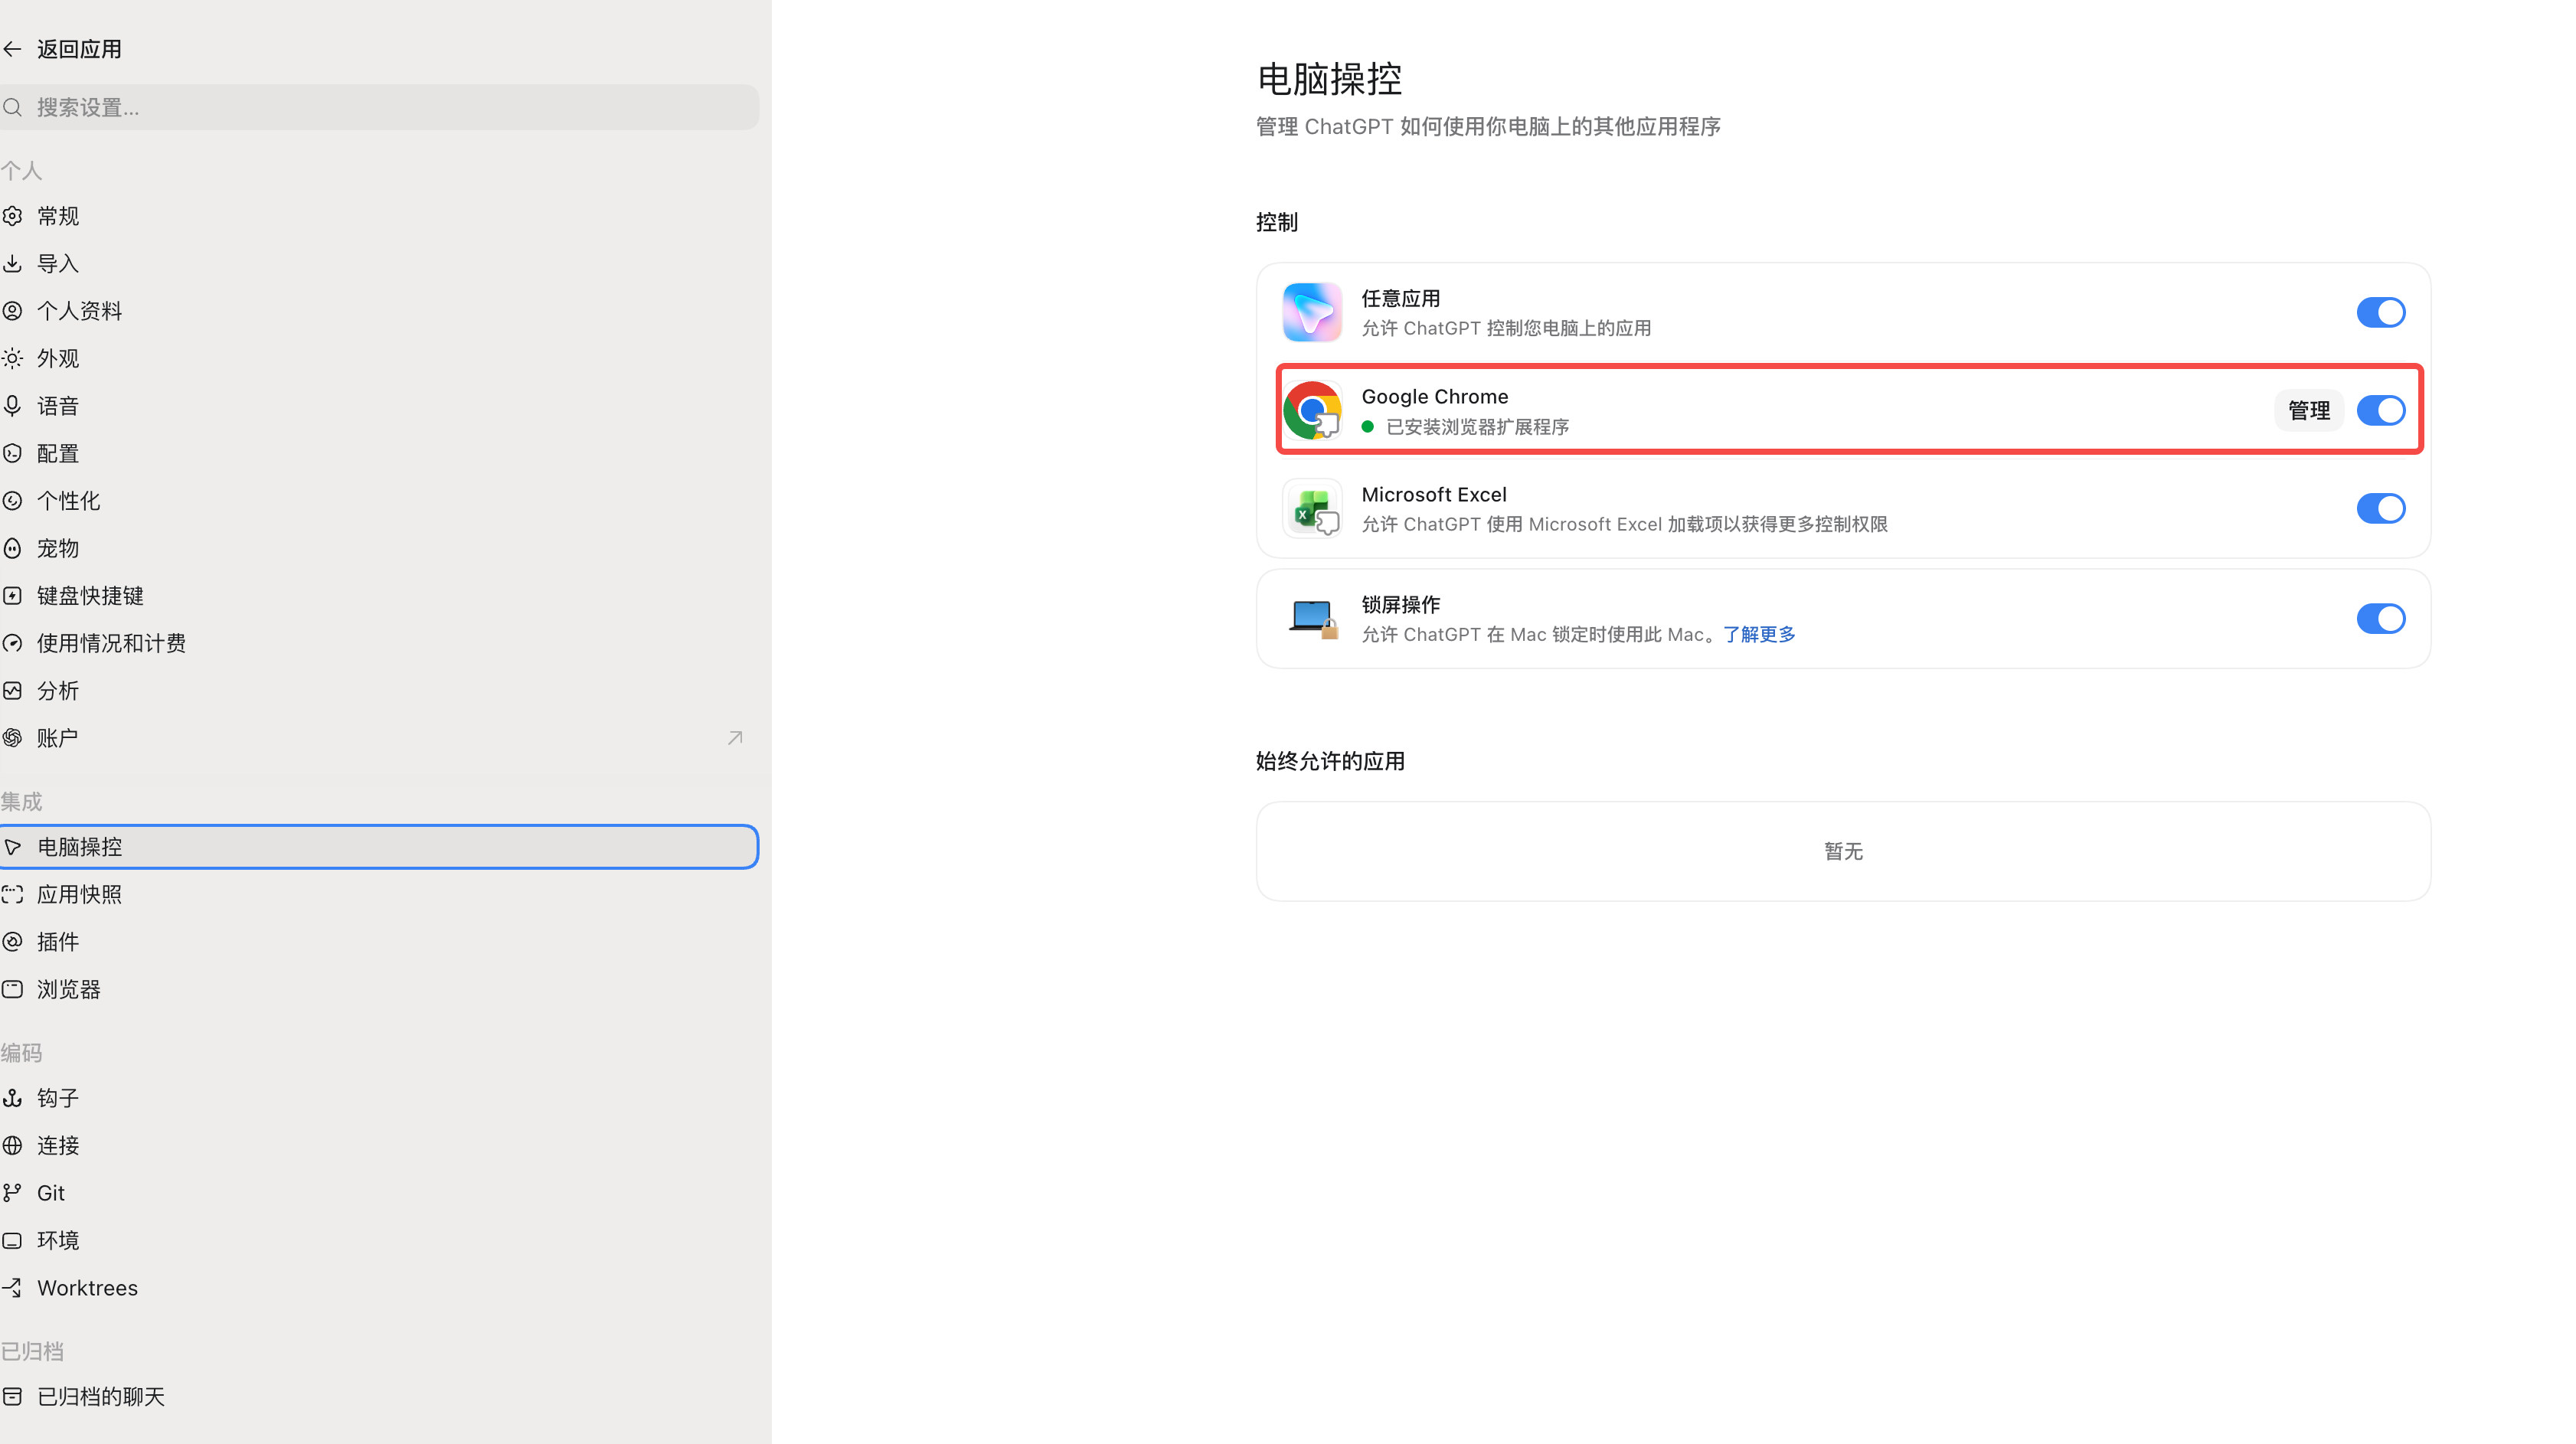
Task: Click the anchor icon next to 钩子
Action: pos(12,1098)
